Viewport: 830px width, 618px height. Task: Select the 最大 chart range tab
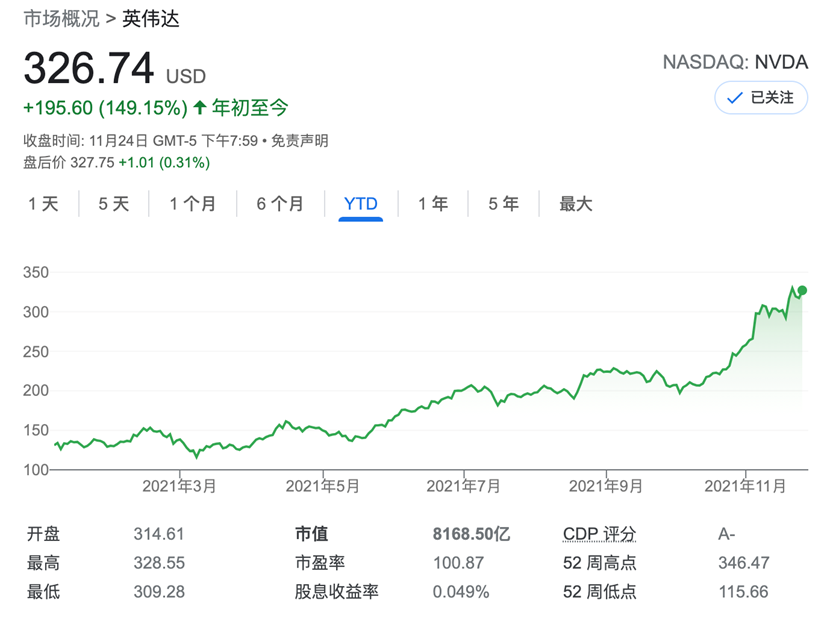pos(576,204)
